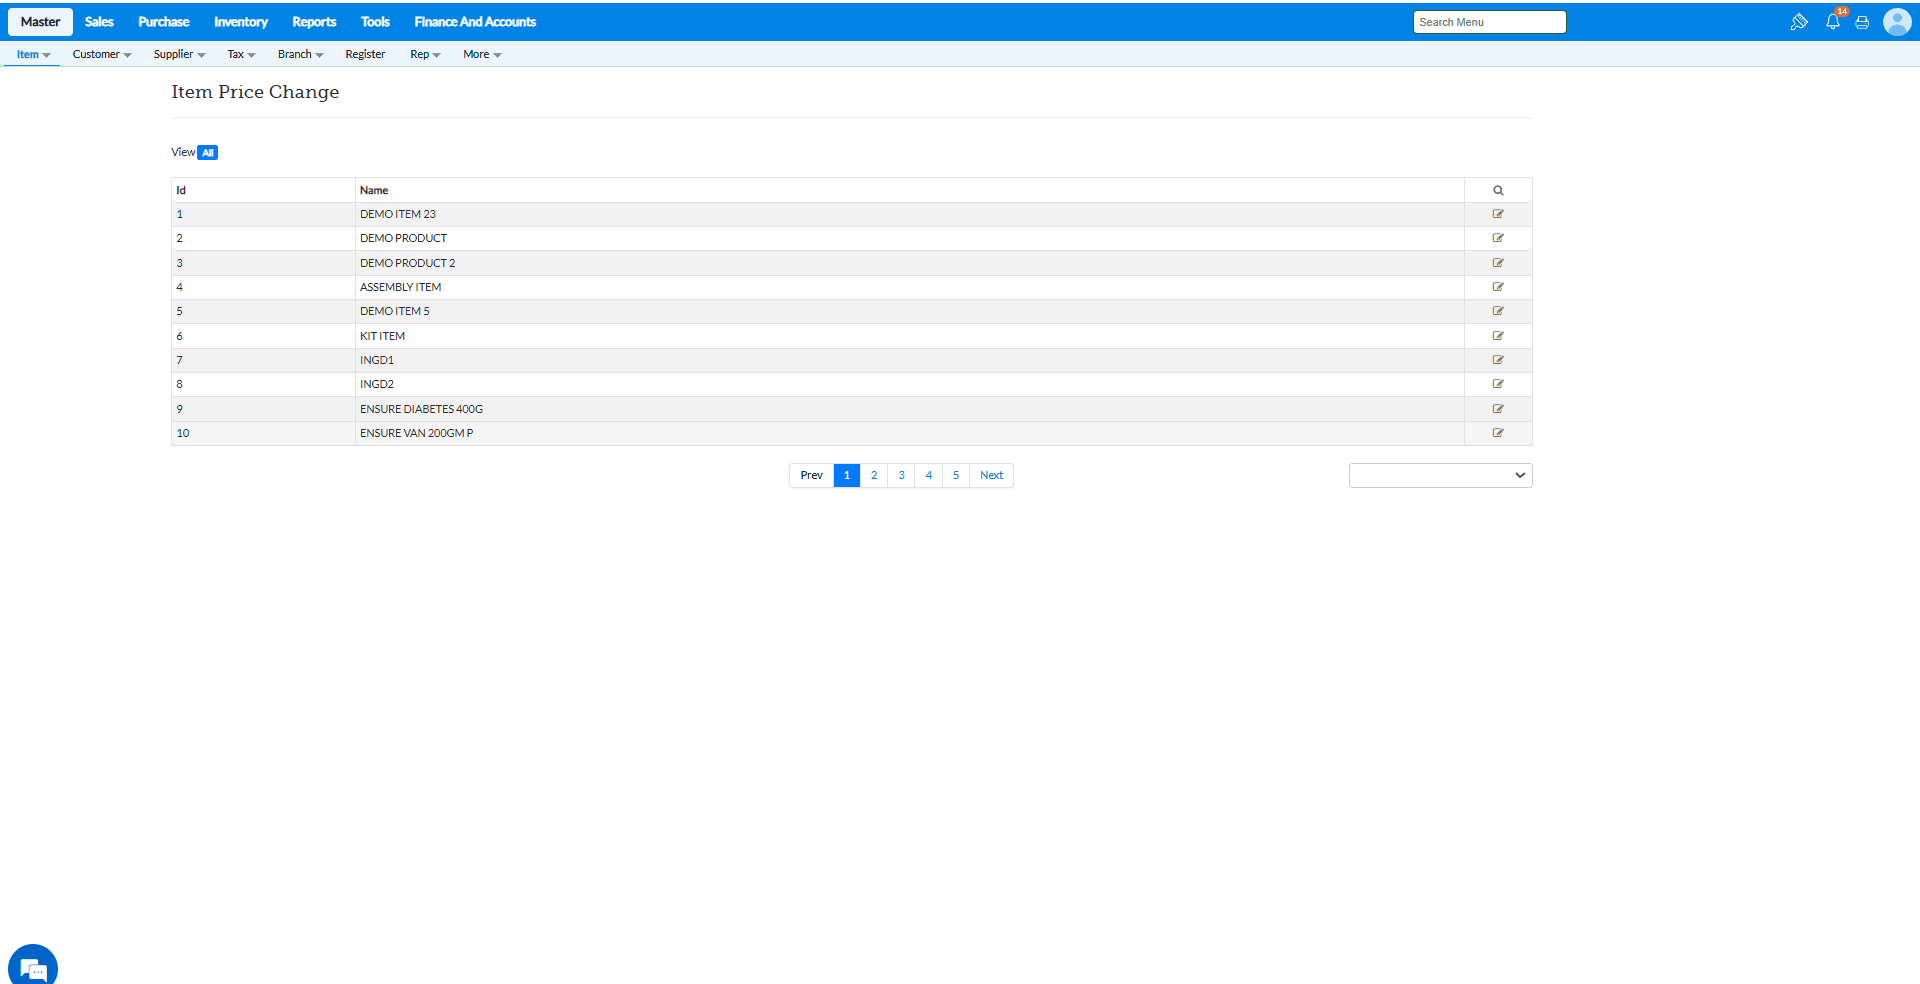Open the page size select box

(1440, 475)
